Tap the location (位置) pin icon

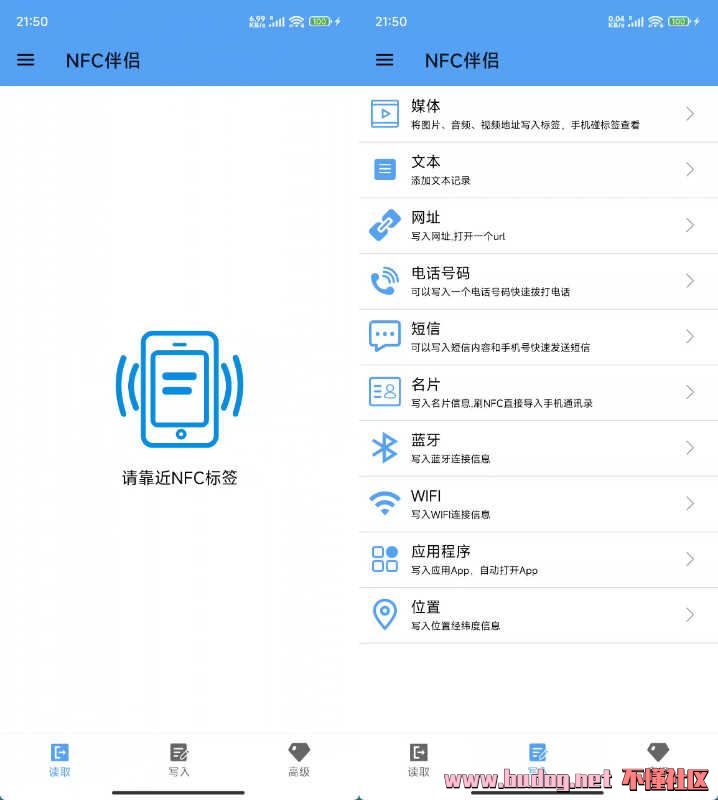[385, 614]
